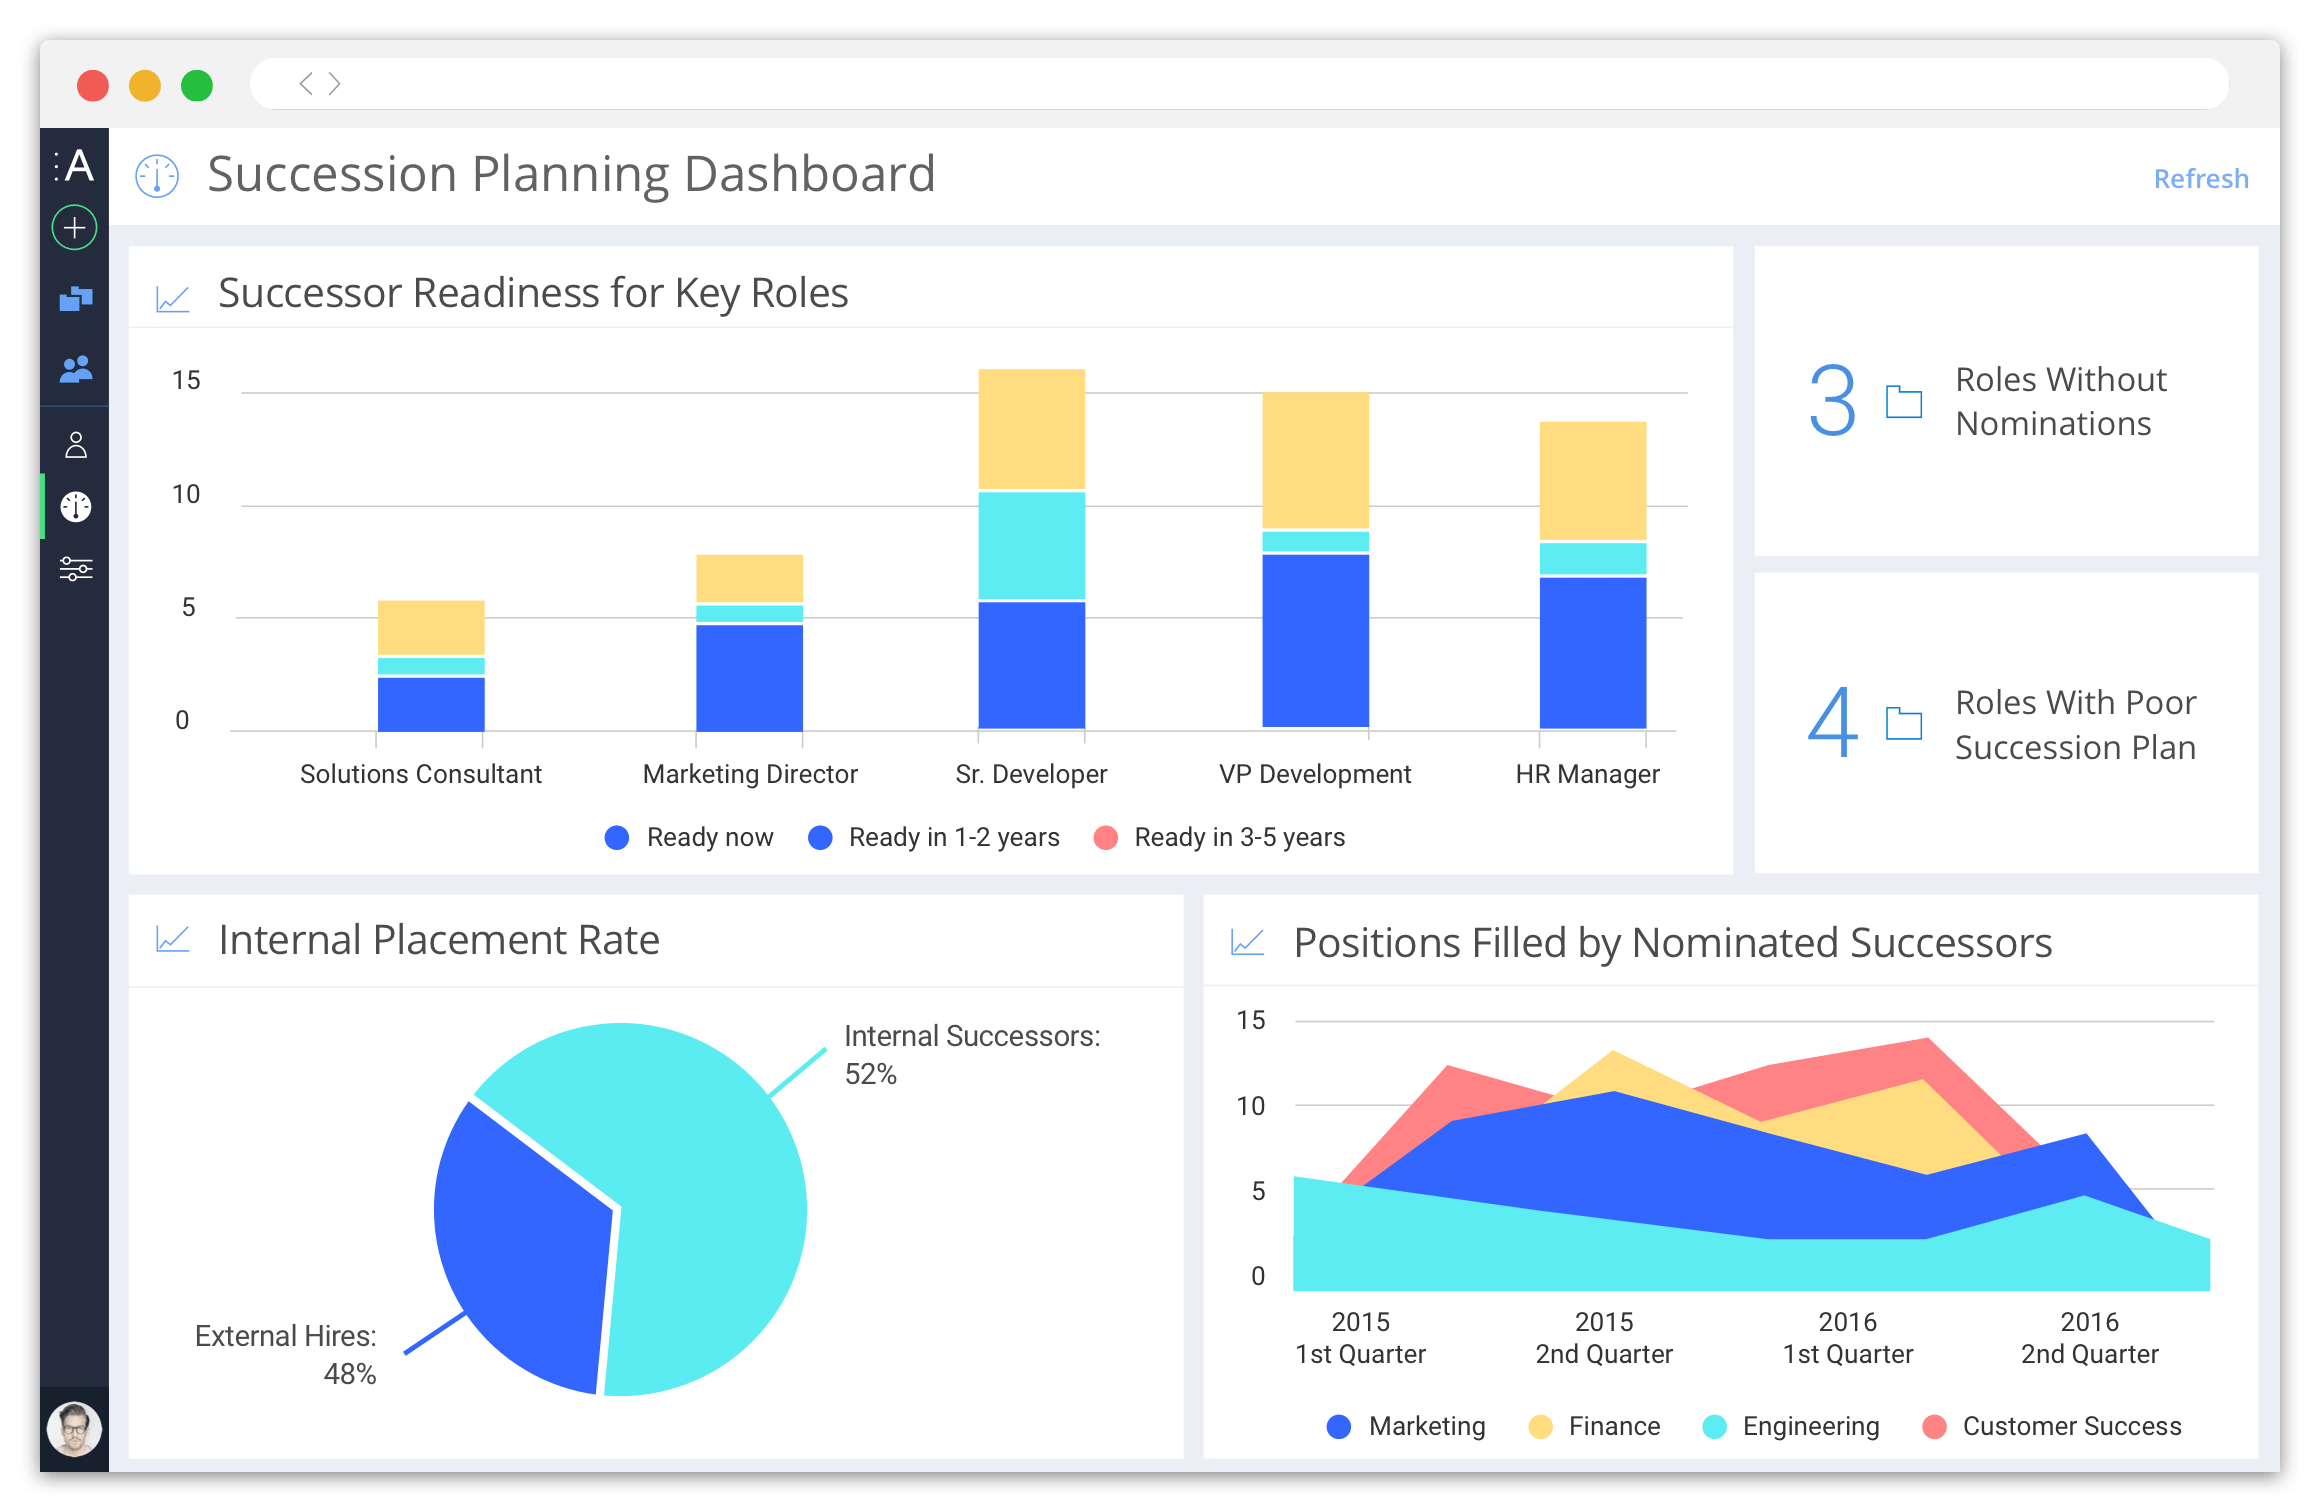Click '2015 2nd Quarter' axis label
This screenshot has height=1512, width=2320.
click(x=1604, y=1338)
